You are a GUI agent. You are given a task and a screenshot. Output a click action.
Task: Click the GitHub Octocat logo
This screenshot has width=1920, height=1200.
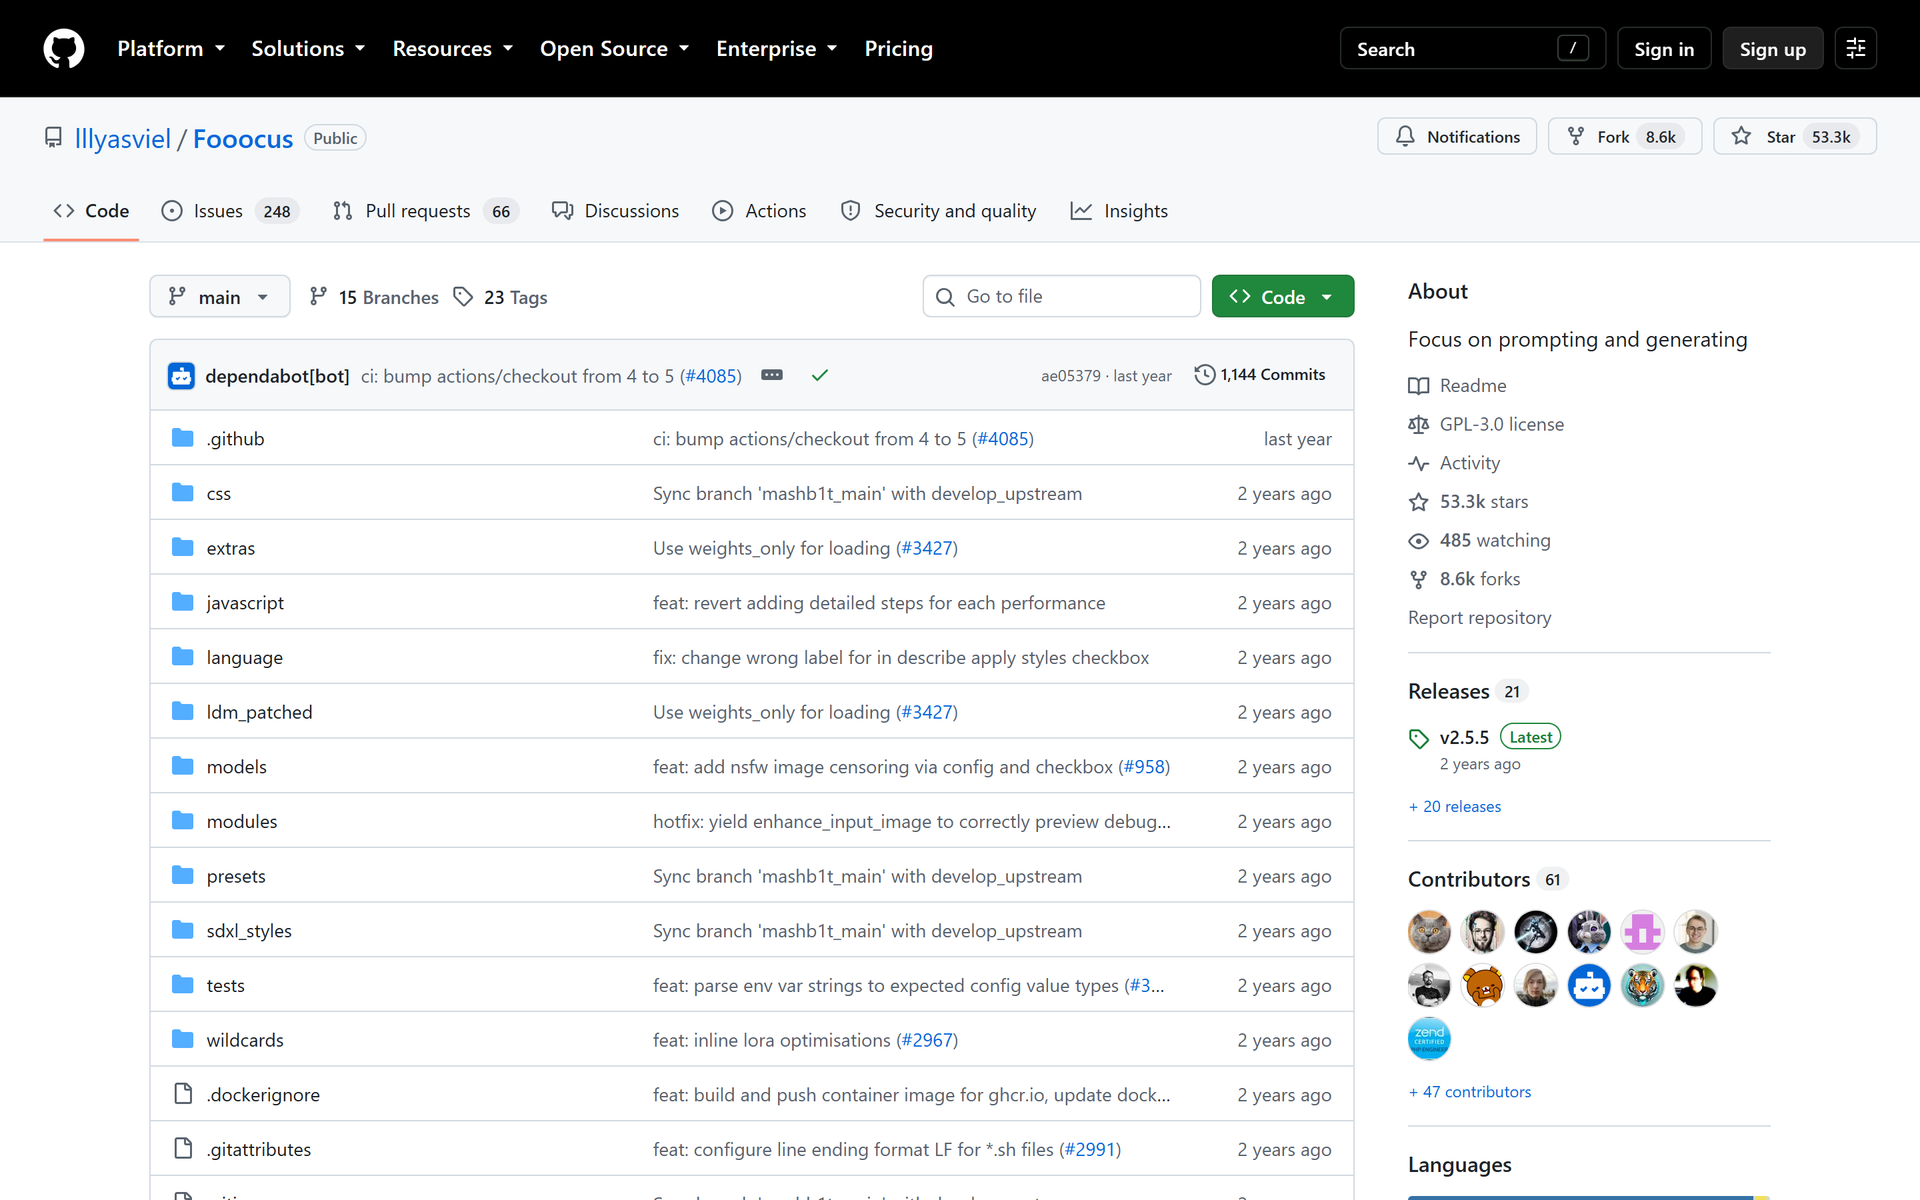tap(64, 48)
